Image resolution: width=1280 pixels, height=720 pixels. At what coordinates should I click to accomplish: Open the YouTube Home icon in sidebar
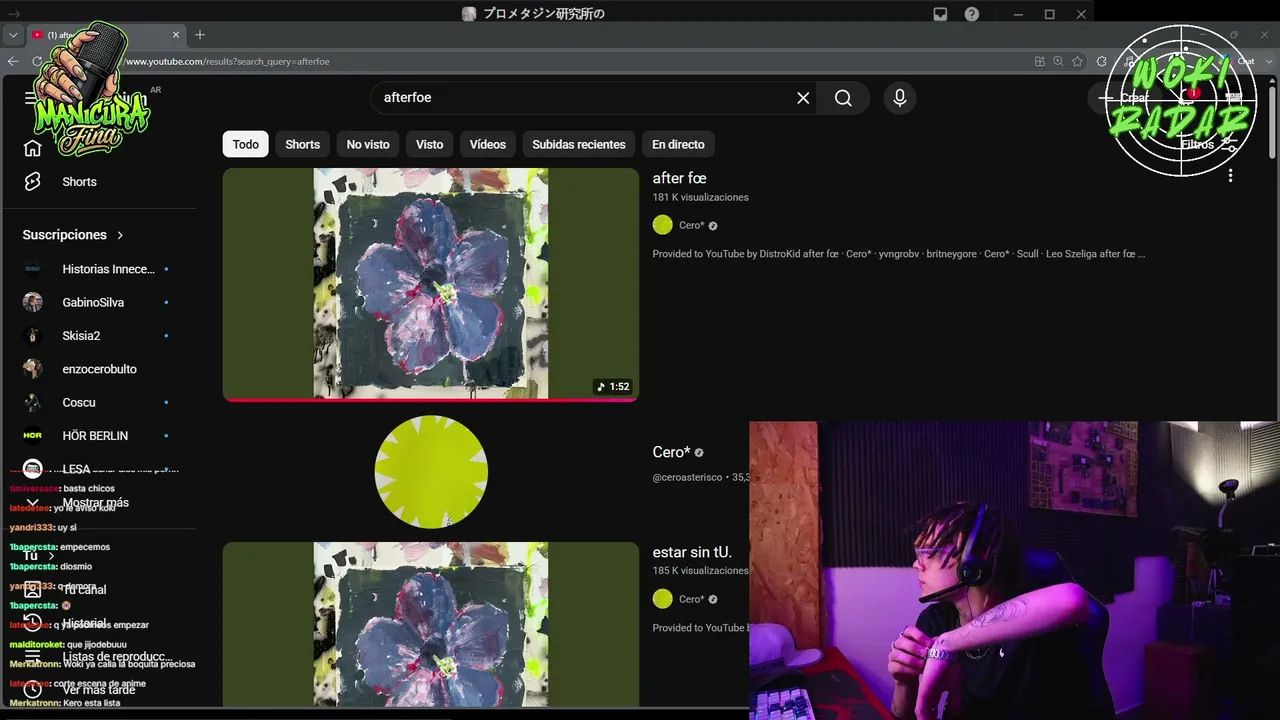pyautogui.click(x=33, y=148)
